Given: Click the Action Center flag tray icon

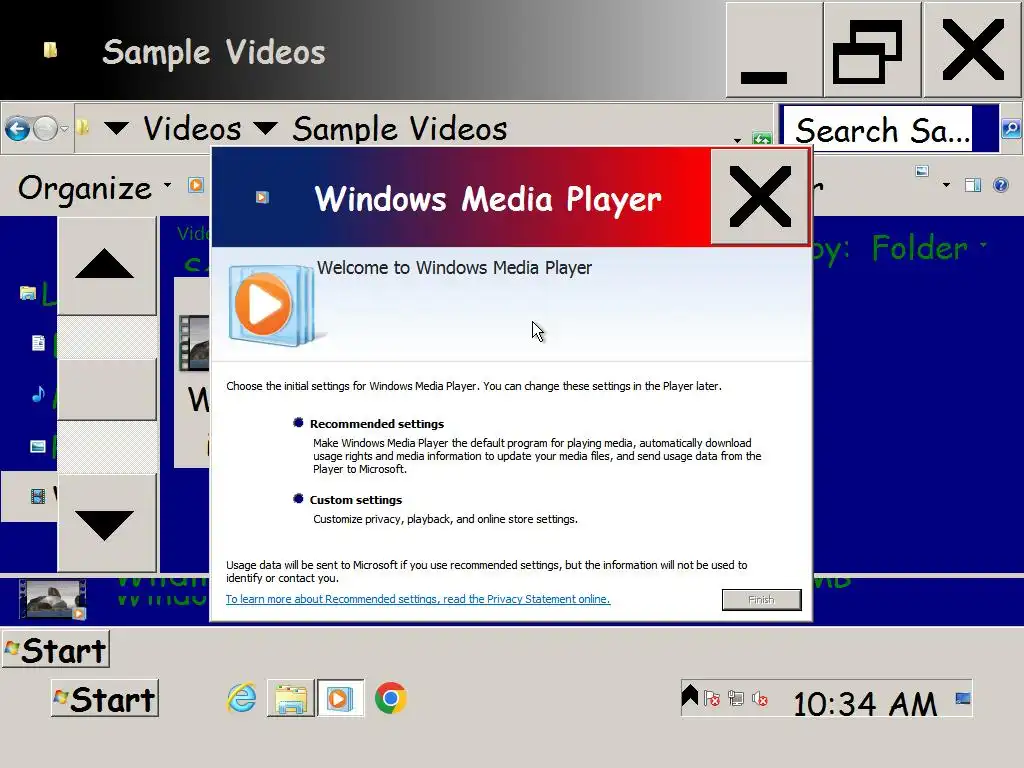Looking at the screenshot, I should (712, 699).
